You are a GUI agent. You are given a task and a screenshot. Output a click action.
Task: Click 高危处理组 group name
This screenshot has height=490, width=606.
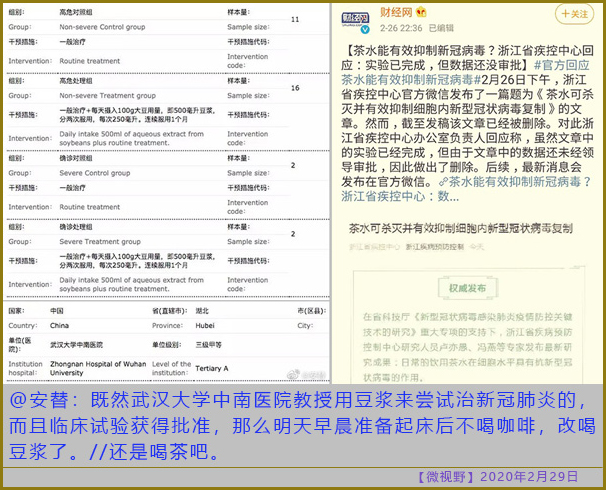[x=76, y=81]
